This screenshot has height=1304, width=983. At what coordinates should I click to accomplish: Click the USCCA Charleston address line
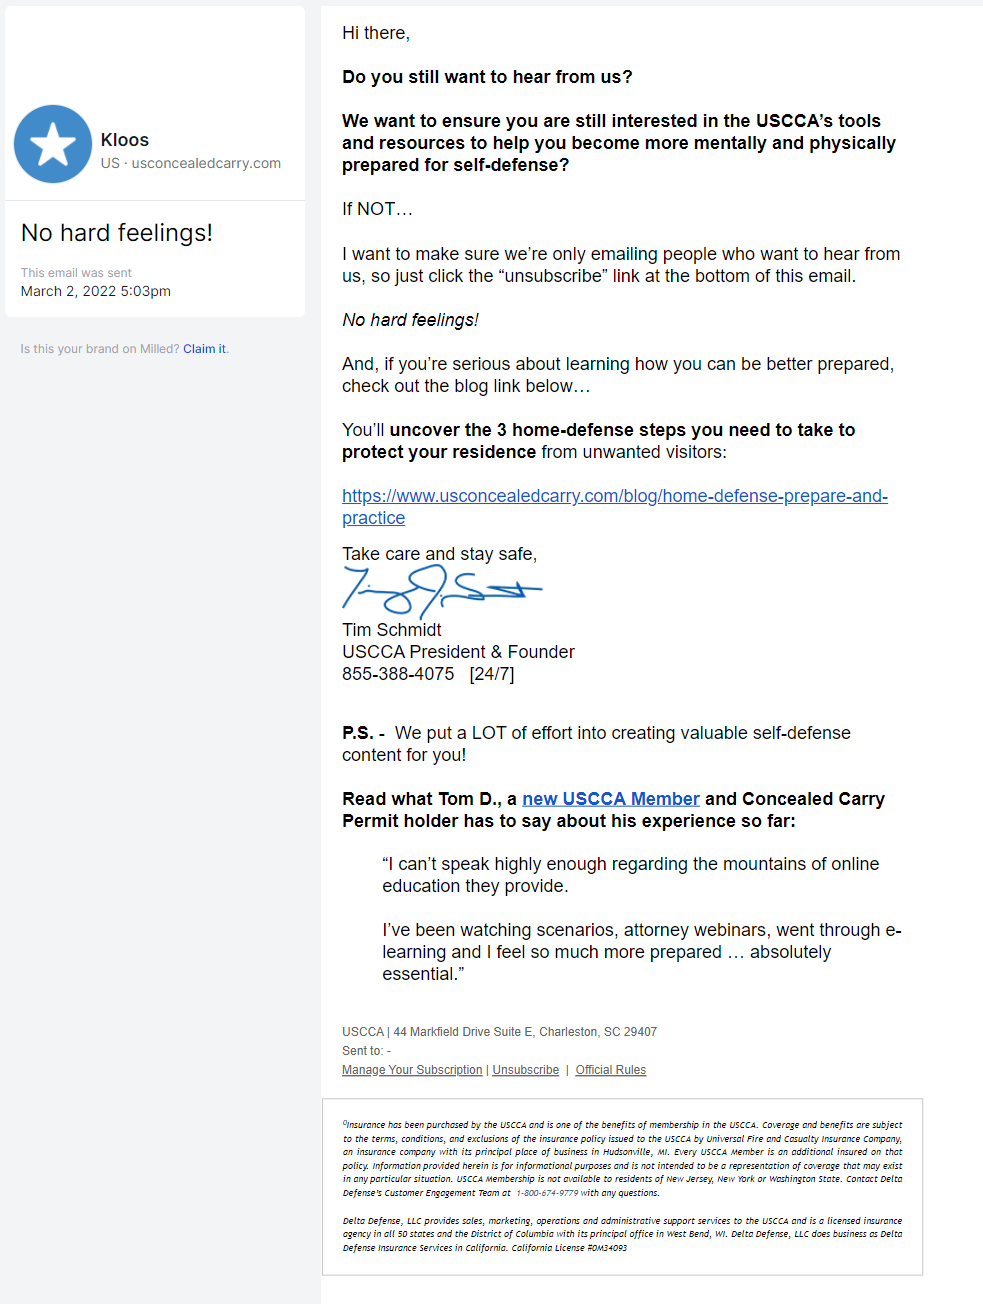point(499,1031)
